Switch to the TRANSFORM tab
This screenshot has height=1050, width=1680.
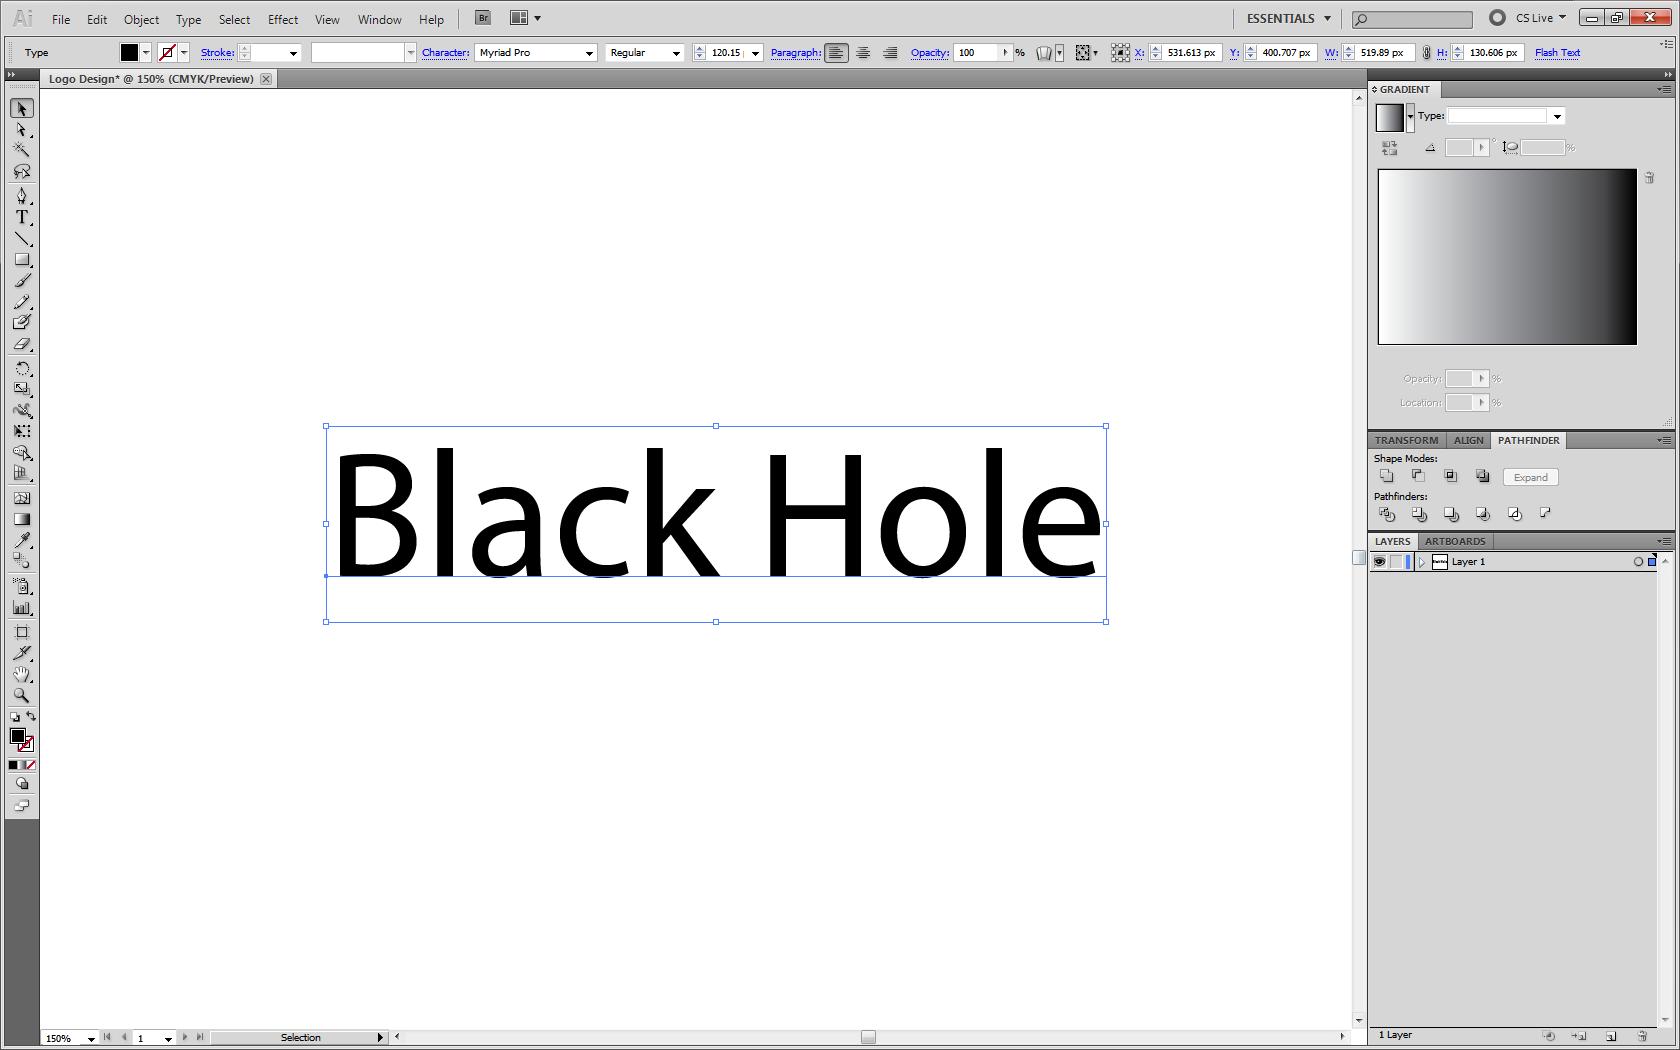(x=1406, y=440)
